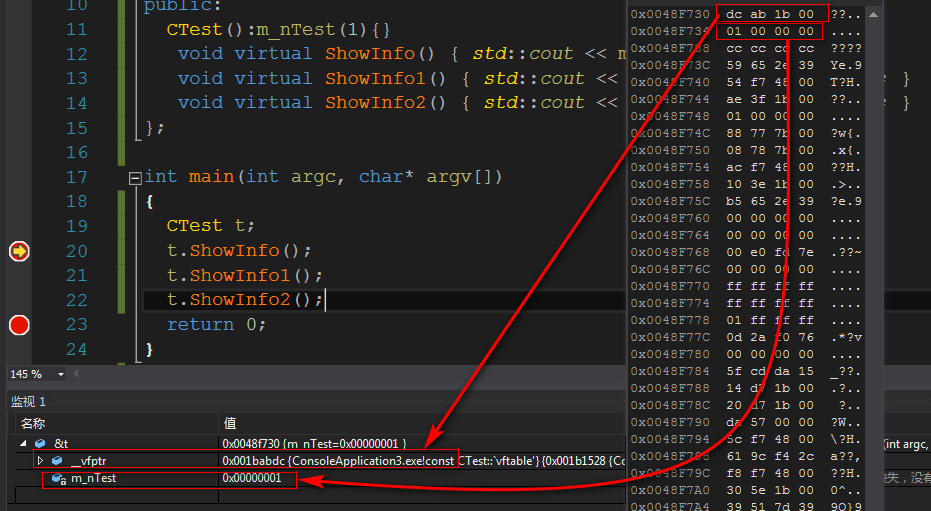Collapse the &t watch entry

[23, 443]
